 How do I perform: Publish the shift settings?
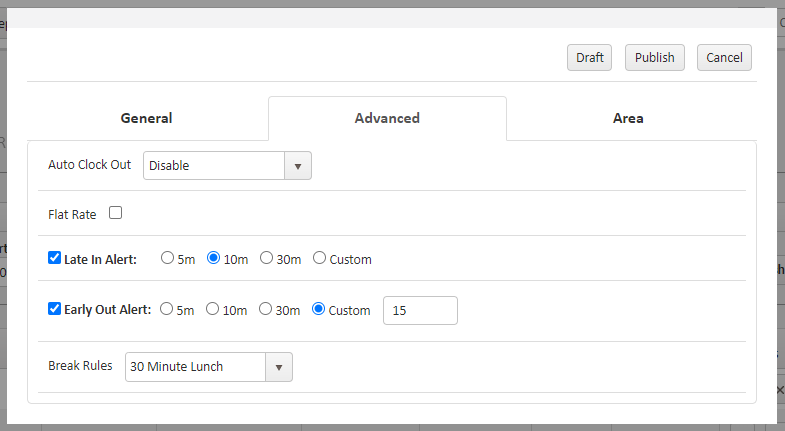point(655,58)
